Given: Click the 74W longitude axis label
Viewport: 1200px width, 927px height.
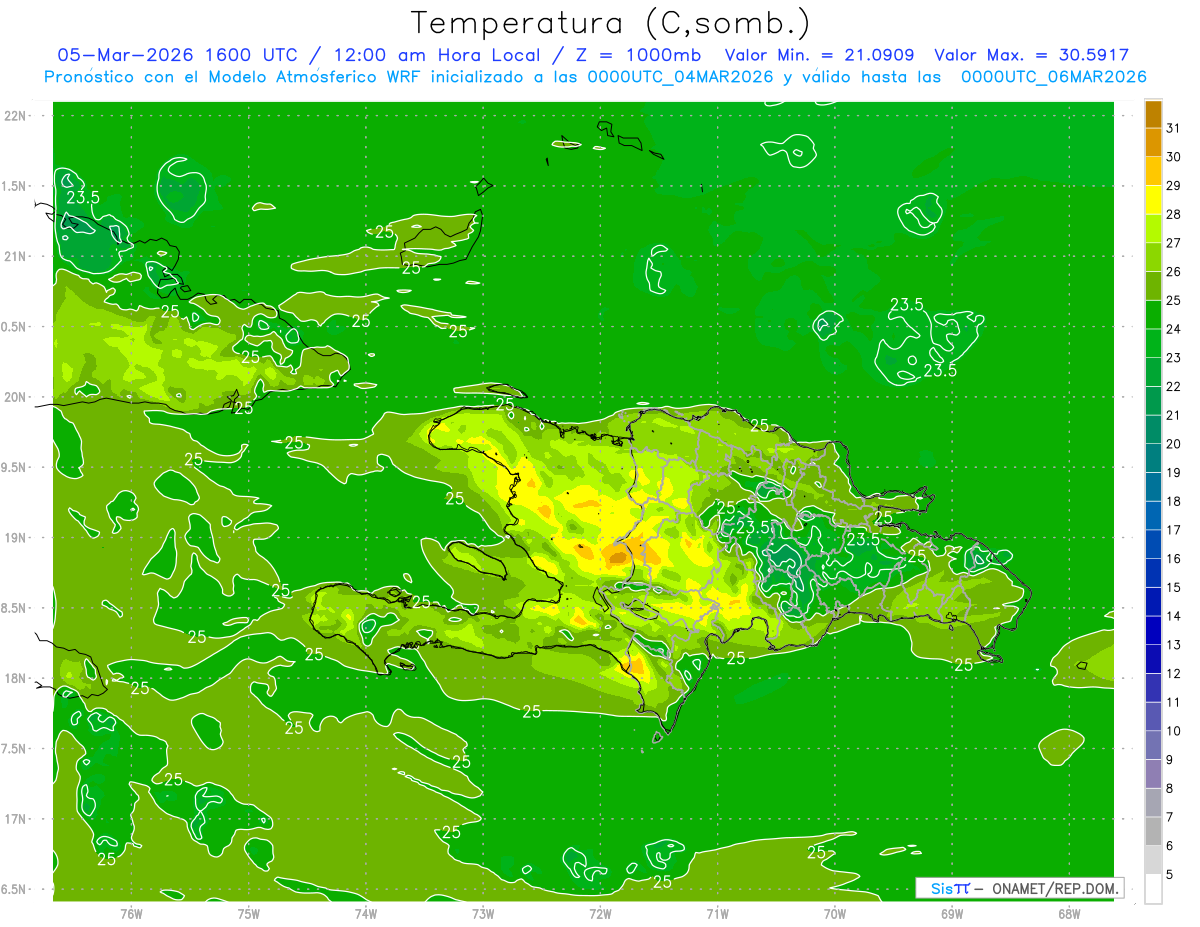Looking at the screenshot, I should click(x=366, y=914).
